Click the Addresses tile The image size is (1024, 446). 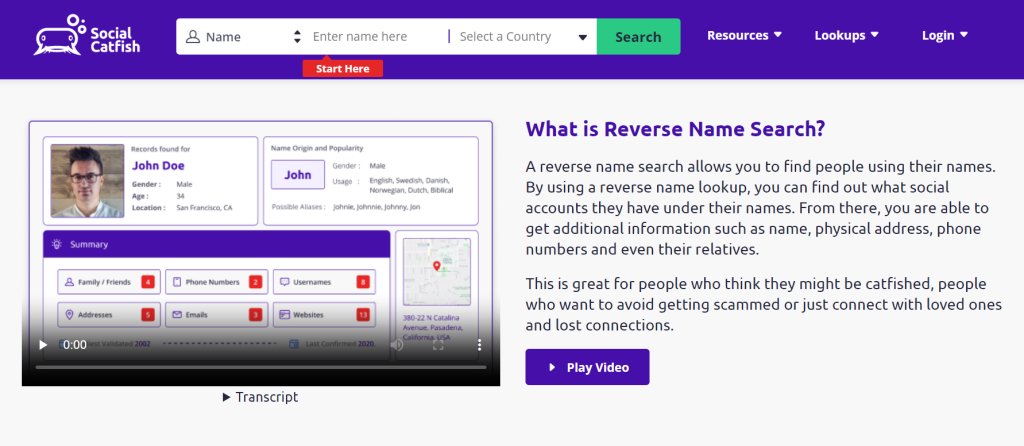[x=108, y=315]
